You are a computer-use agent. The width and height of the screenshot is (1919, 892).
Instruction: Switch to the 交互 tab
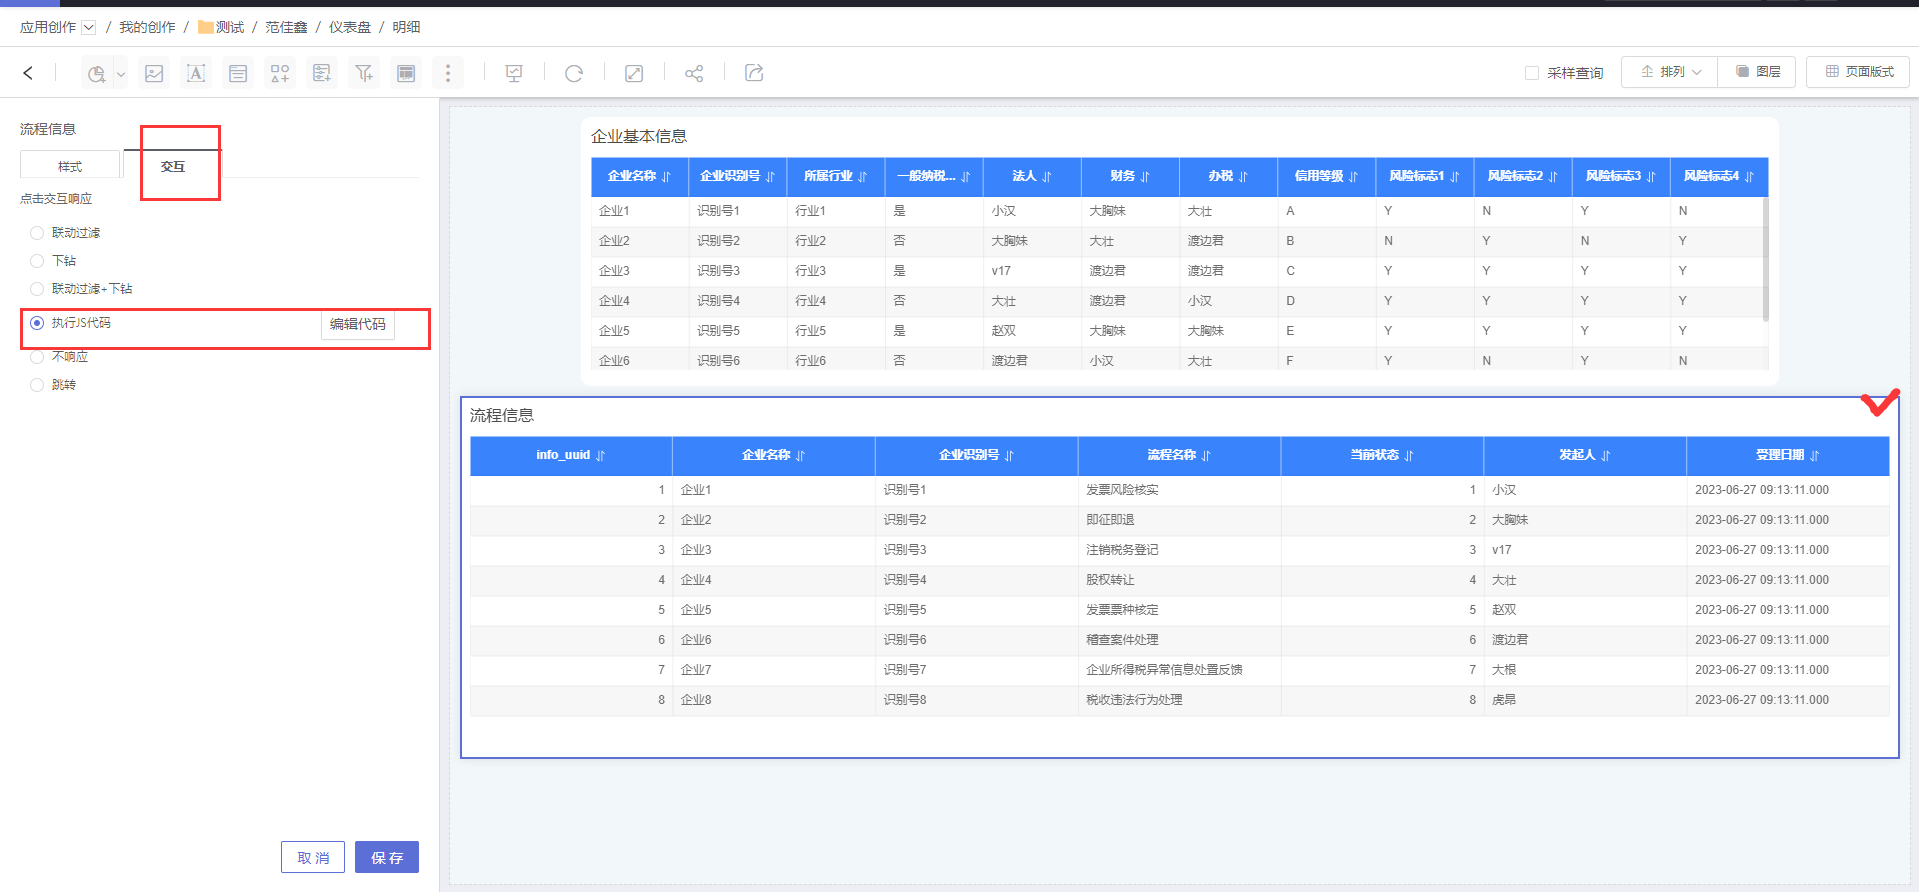pyautogui.click(x=173, y=166)
